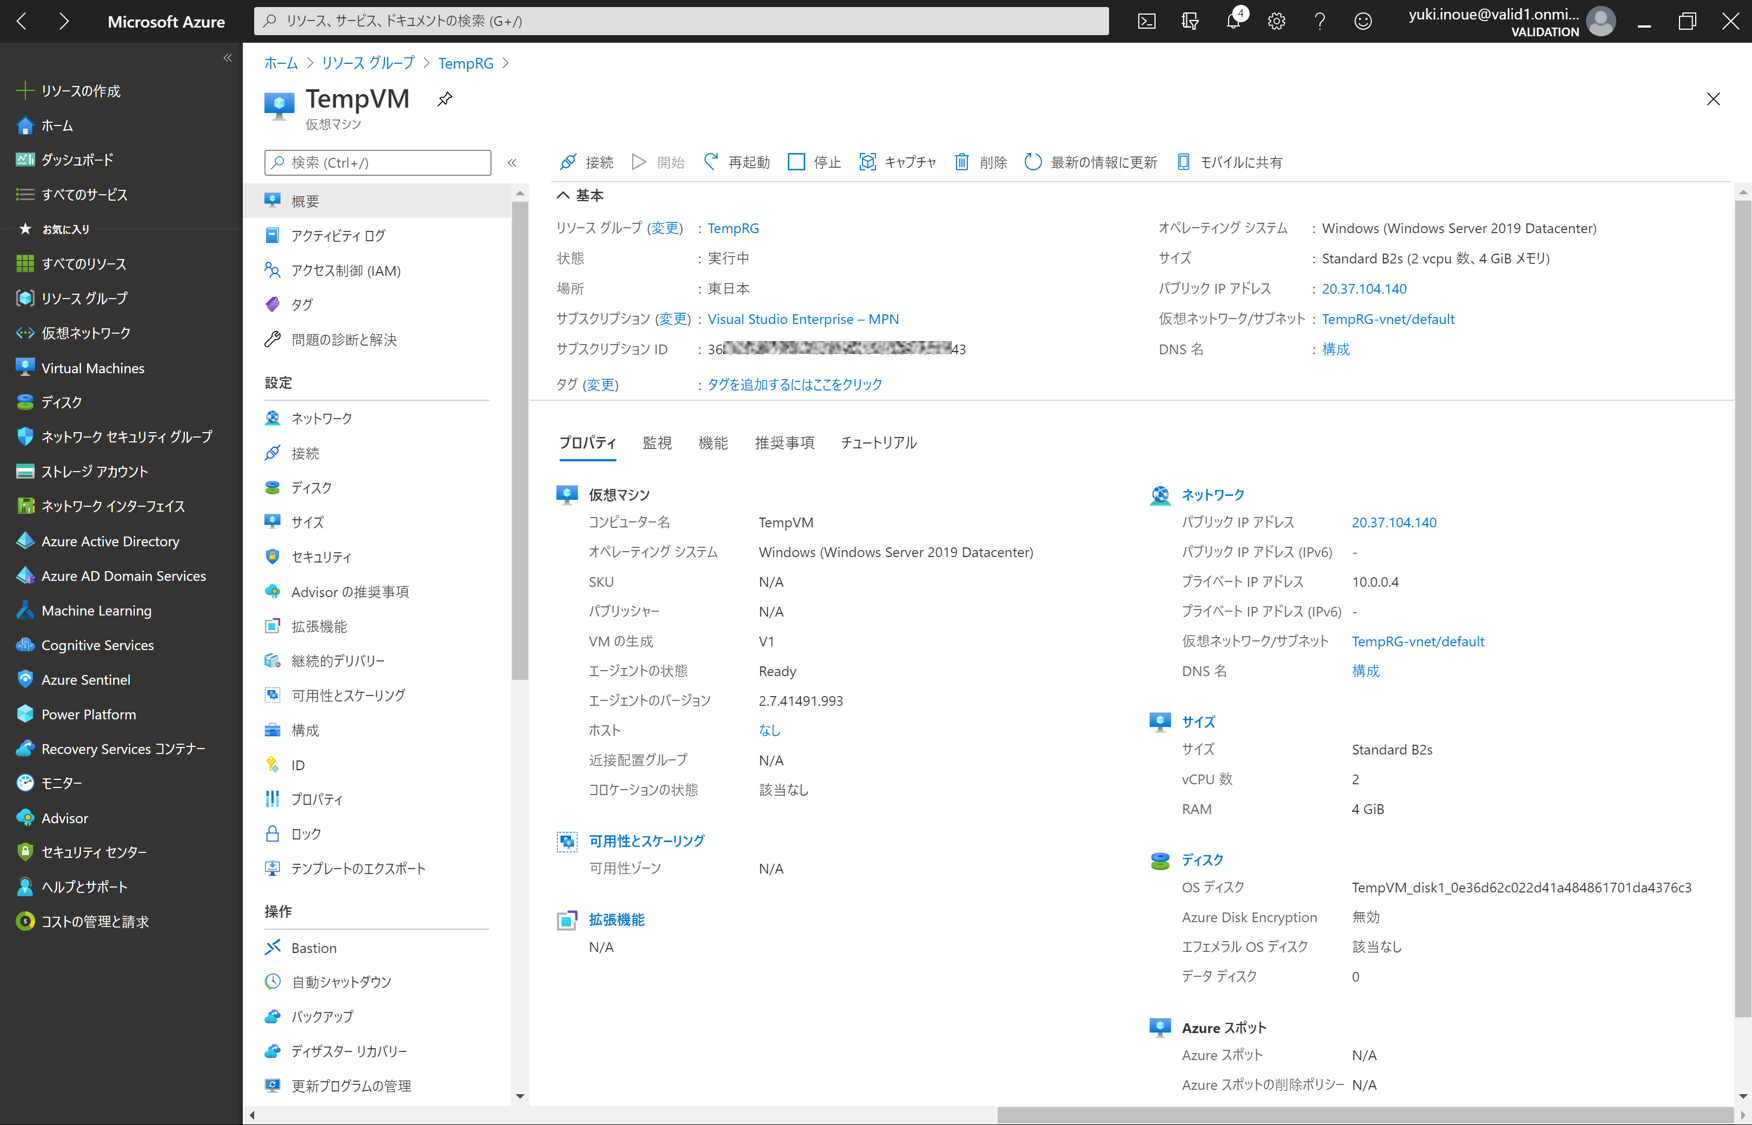Open the help question mark icon

1319,21
